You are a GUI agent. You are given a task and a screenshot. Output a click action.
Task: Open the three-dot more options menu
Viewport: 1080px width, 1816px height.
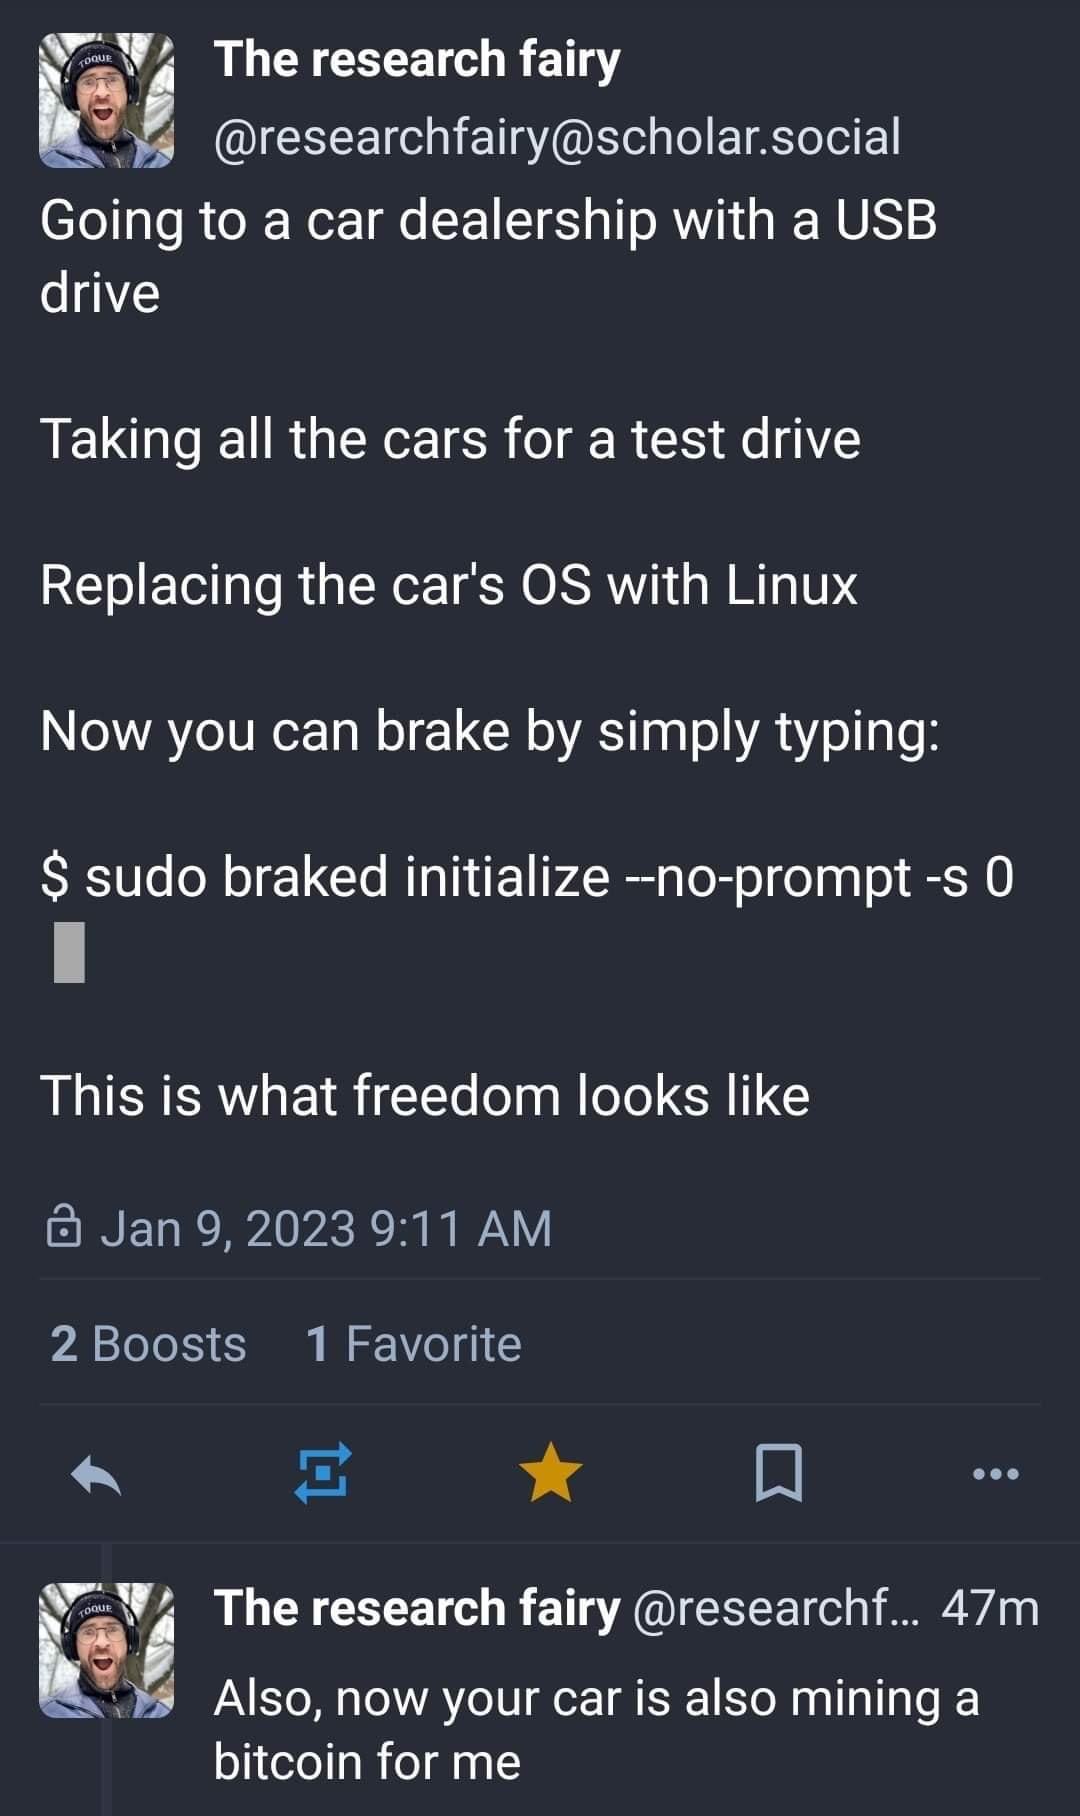click(996, 1473)
